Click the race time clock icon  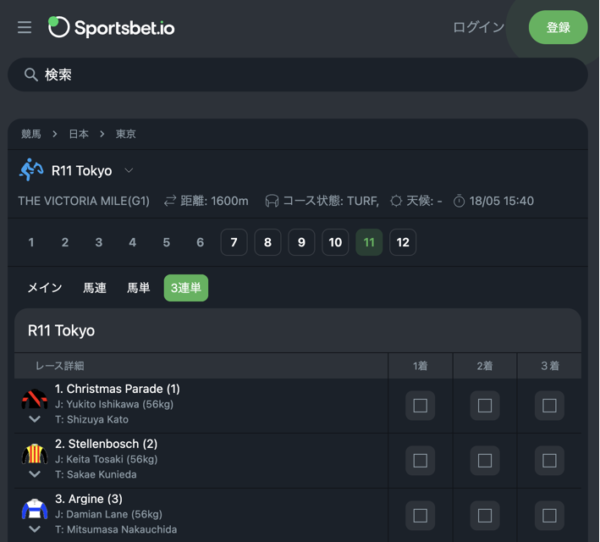point(459,201)
